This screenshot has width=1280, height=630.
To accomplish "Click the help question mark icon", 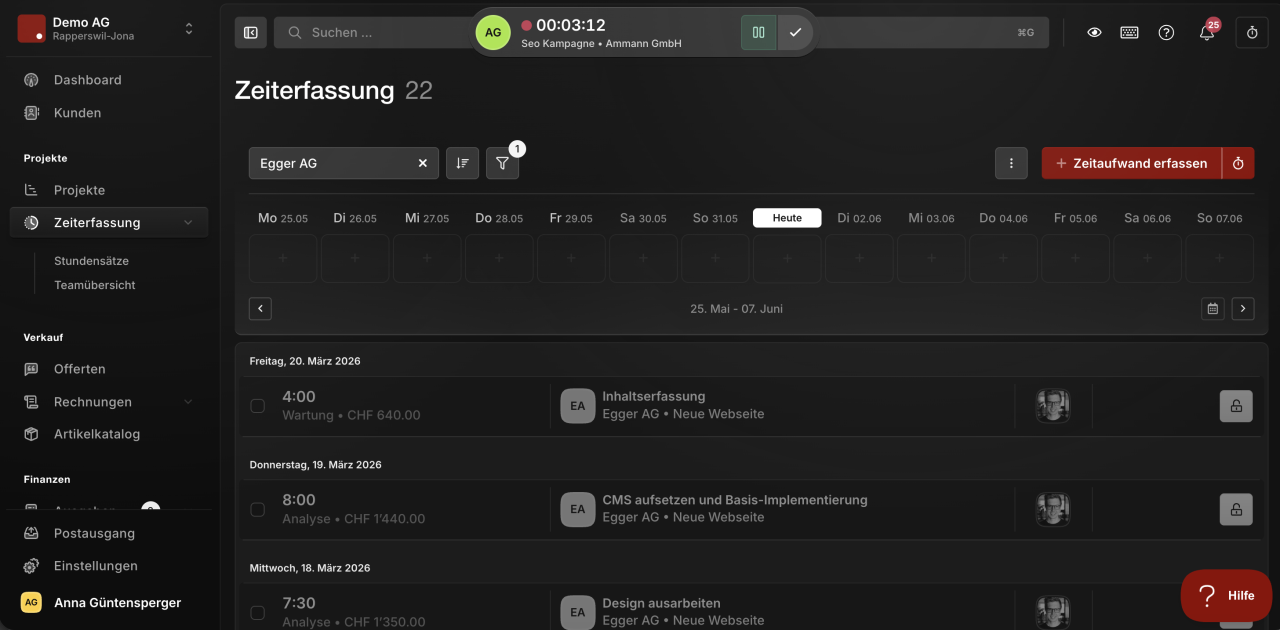I will 1166,32.
